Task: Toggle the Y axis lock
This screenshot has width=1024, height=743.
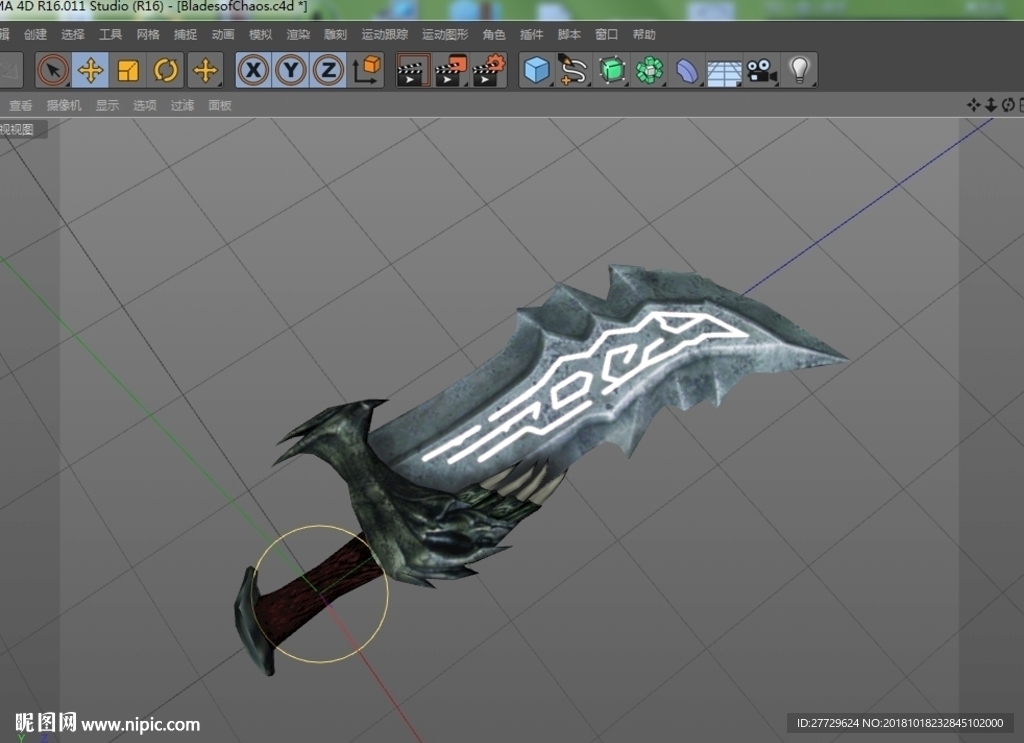Action: click(291, 70)
